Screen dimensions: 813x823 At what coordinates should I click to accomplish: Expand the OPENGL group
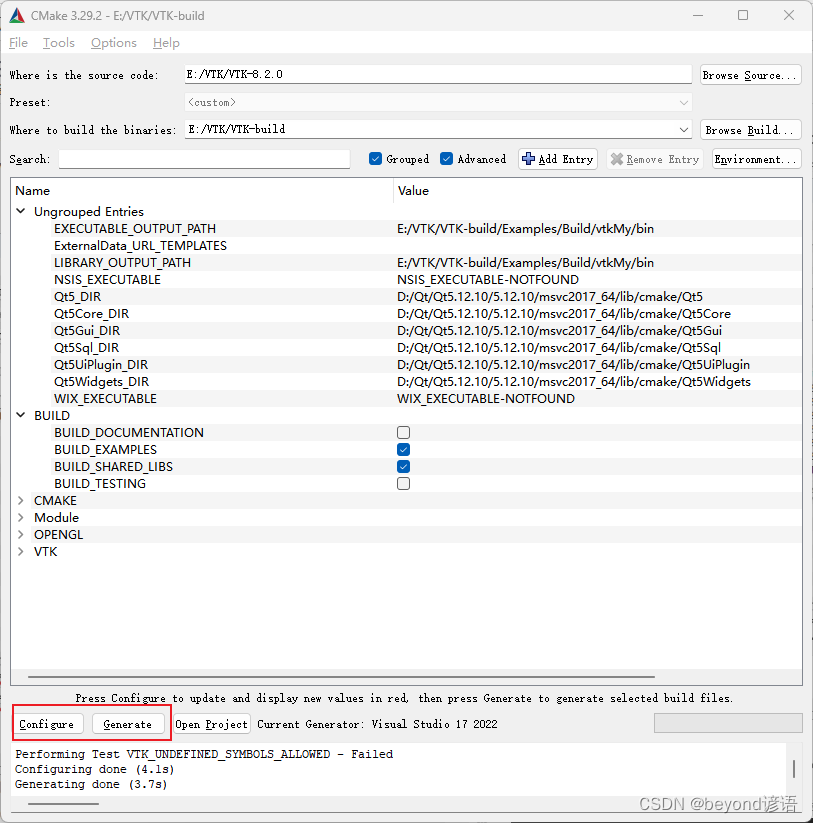click(21, 534)
